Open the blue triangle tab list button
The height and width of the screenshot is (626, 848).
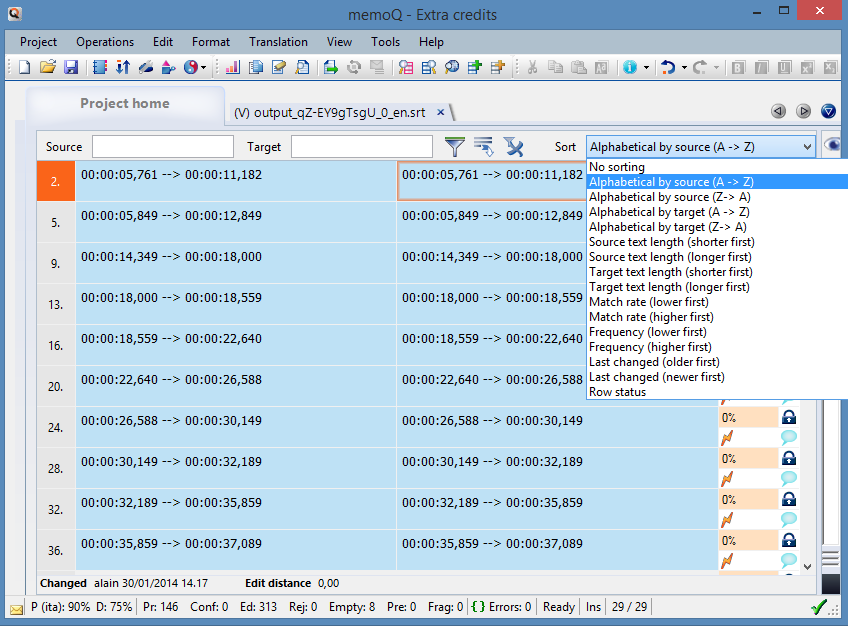point(828,111)
